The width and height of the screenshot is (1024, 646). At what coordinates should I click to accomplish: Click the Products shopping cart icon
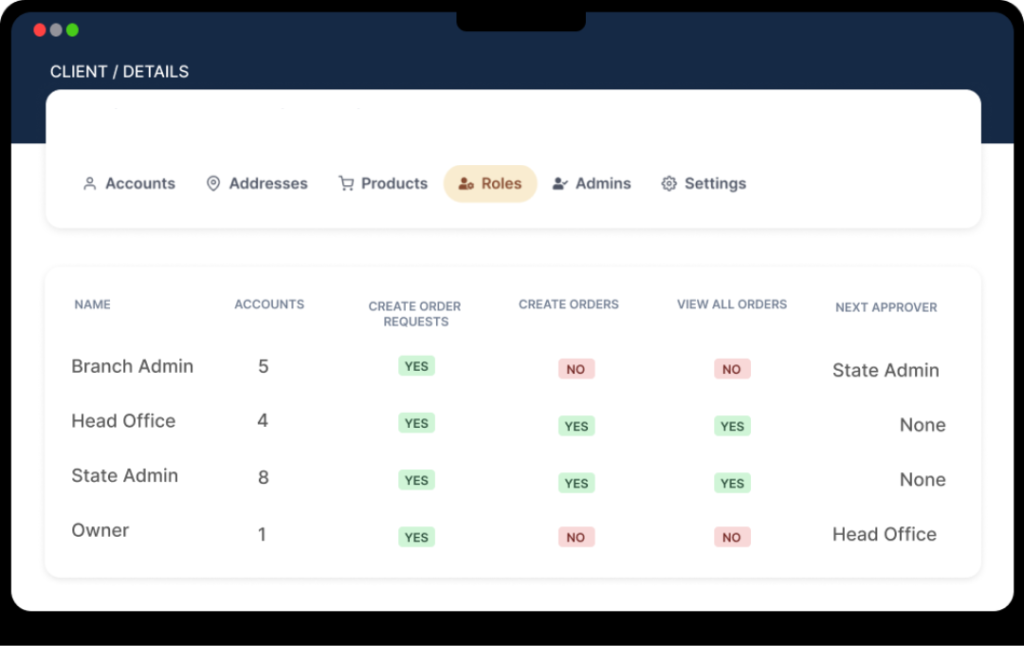point(346,184)
